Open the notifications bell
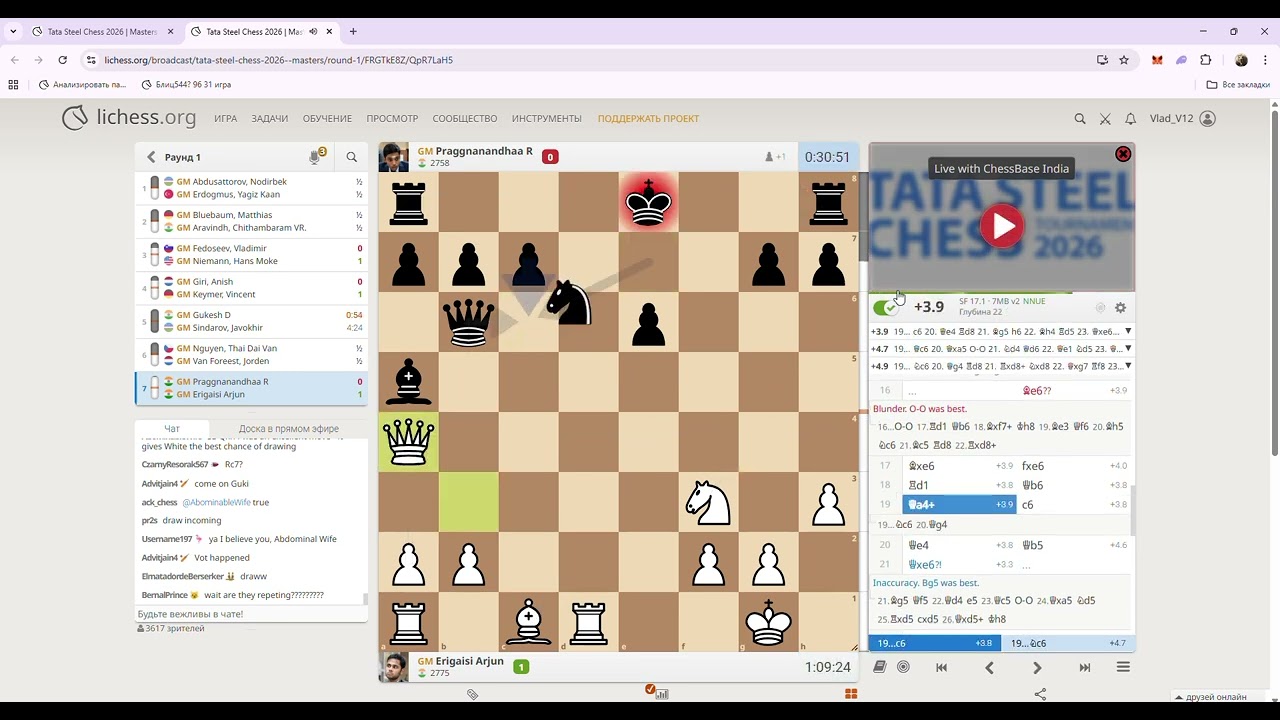 1131,118
